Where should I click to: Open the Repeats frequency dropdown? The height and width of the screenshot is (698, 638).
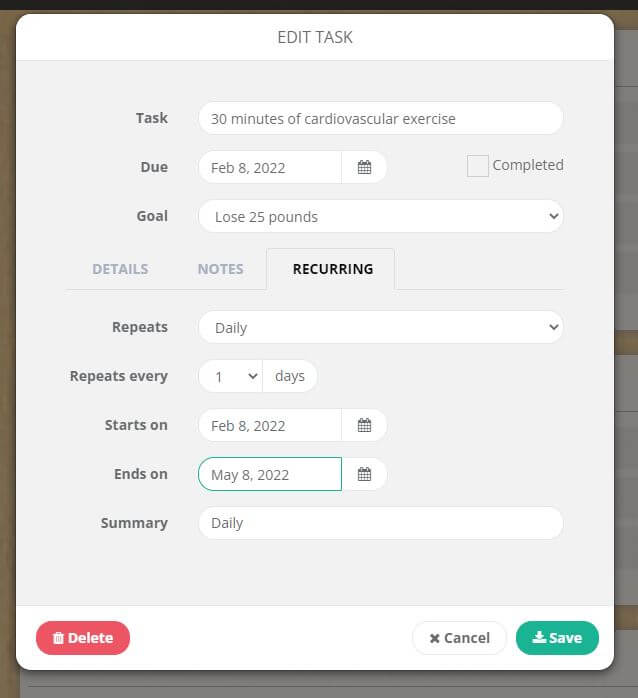click(380, 327)
